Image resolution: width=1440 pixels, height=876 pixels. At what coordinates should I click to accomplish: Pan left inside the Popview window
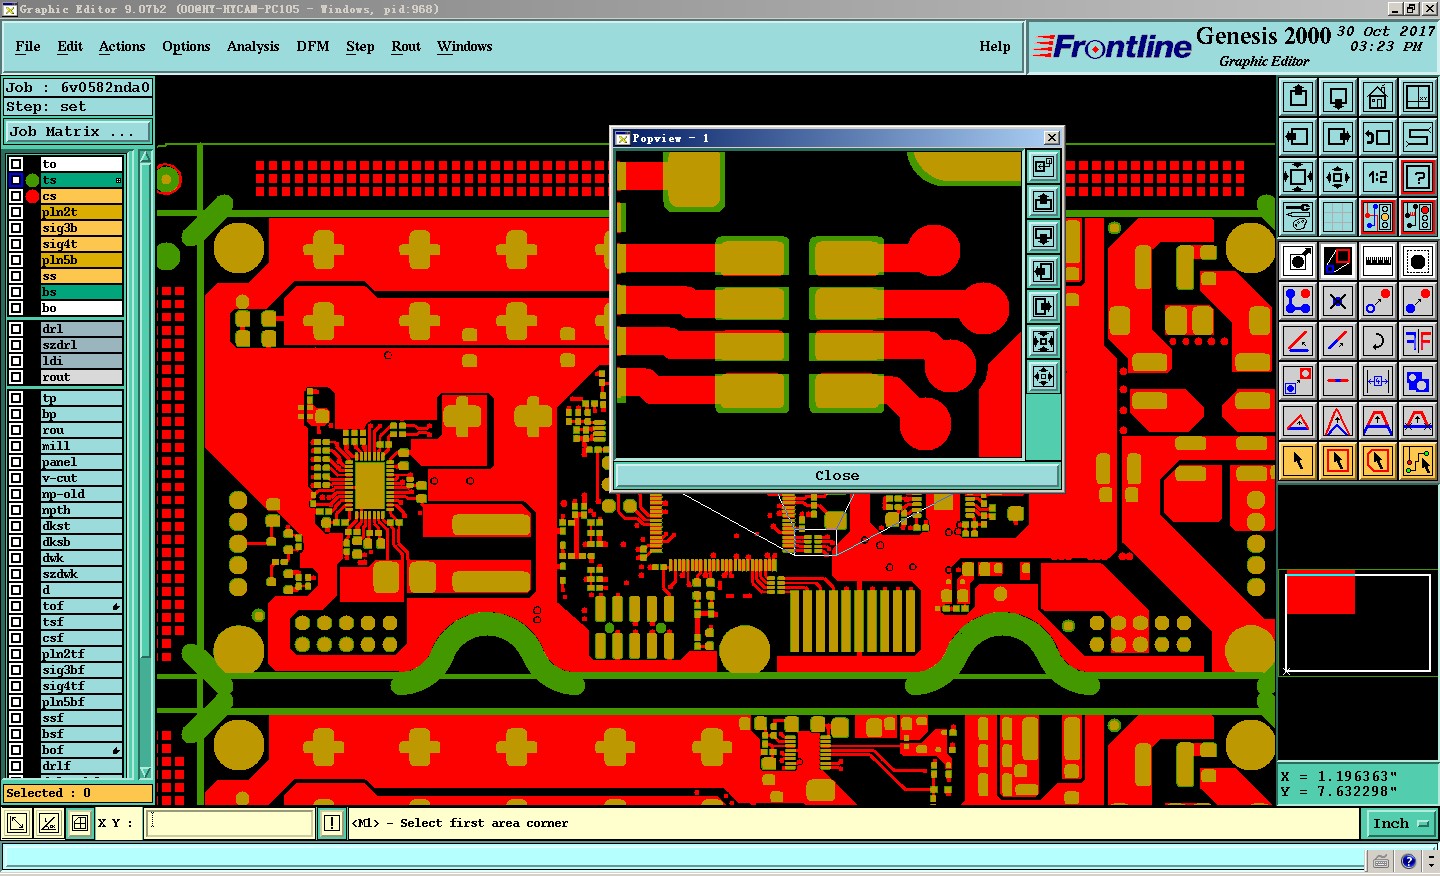pos(1043,272)
